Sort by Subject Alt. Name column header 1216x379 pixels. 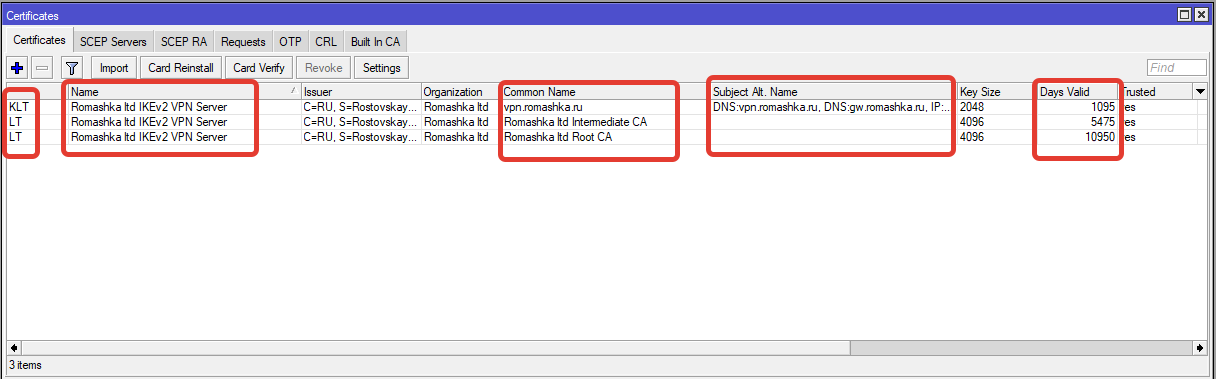click(x=833, y=92)
